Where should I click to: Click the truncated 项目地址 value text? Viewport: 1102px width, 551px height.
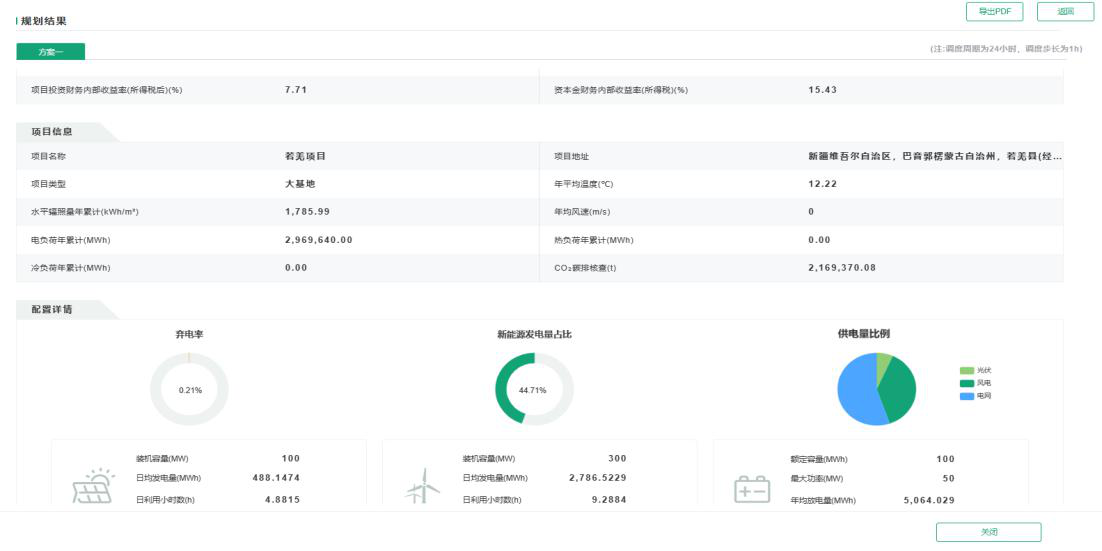pyautogui.click(x=934, y=156)
